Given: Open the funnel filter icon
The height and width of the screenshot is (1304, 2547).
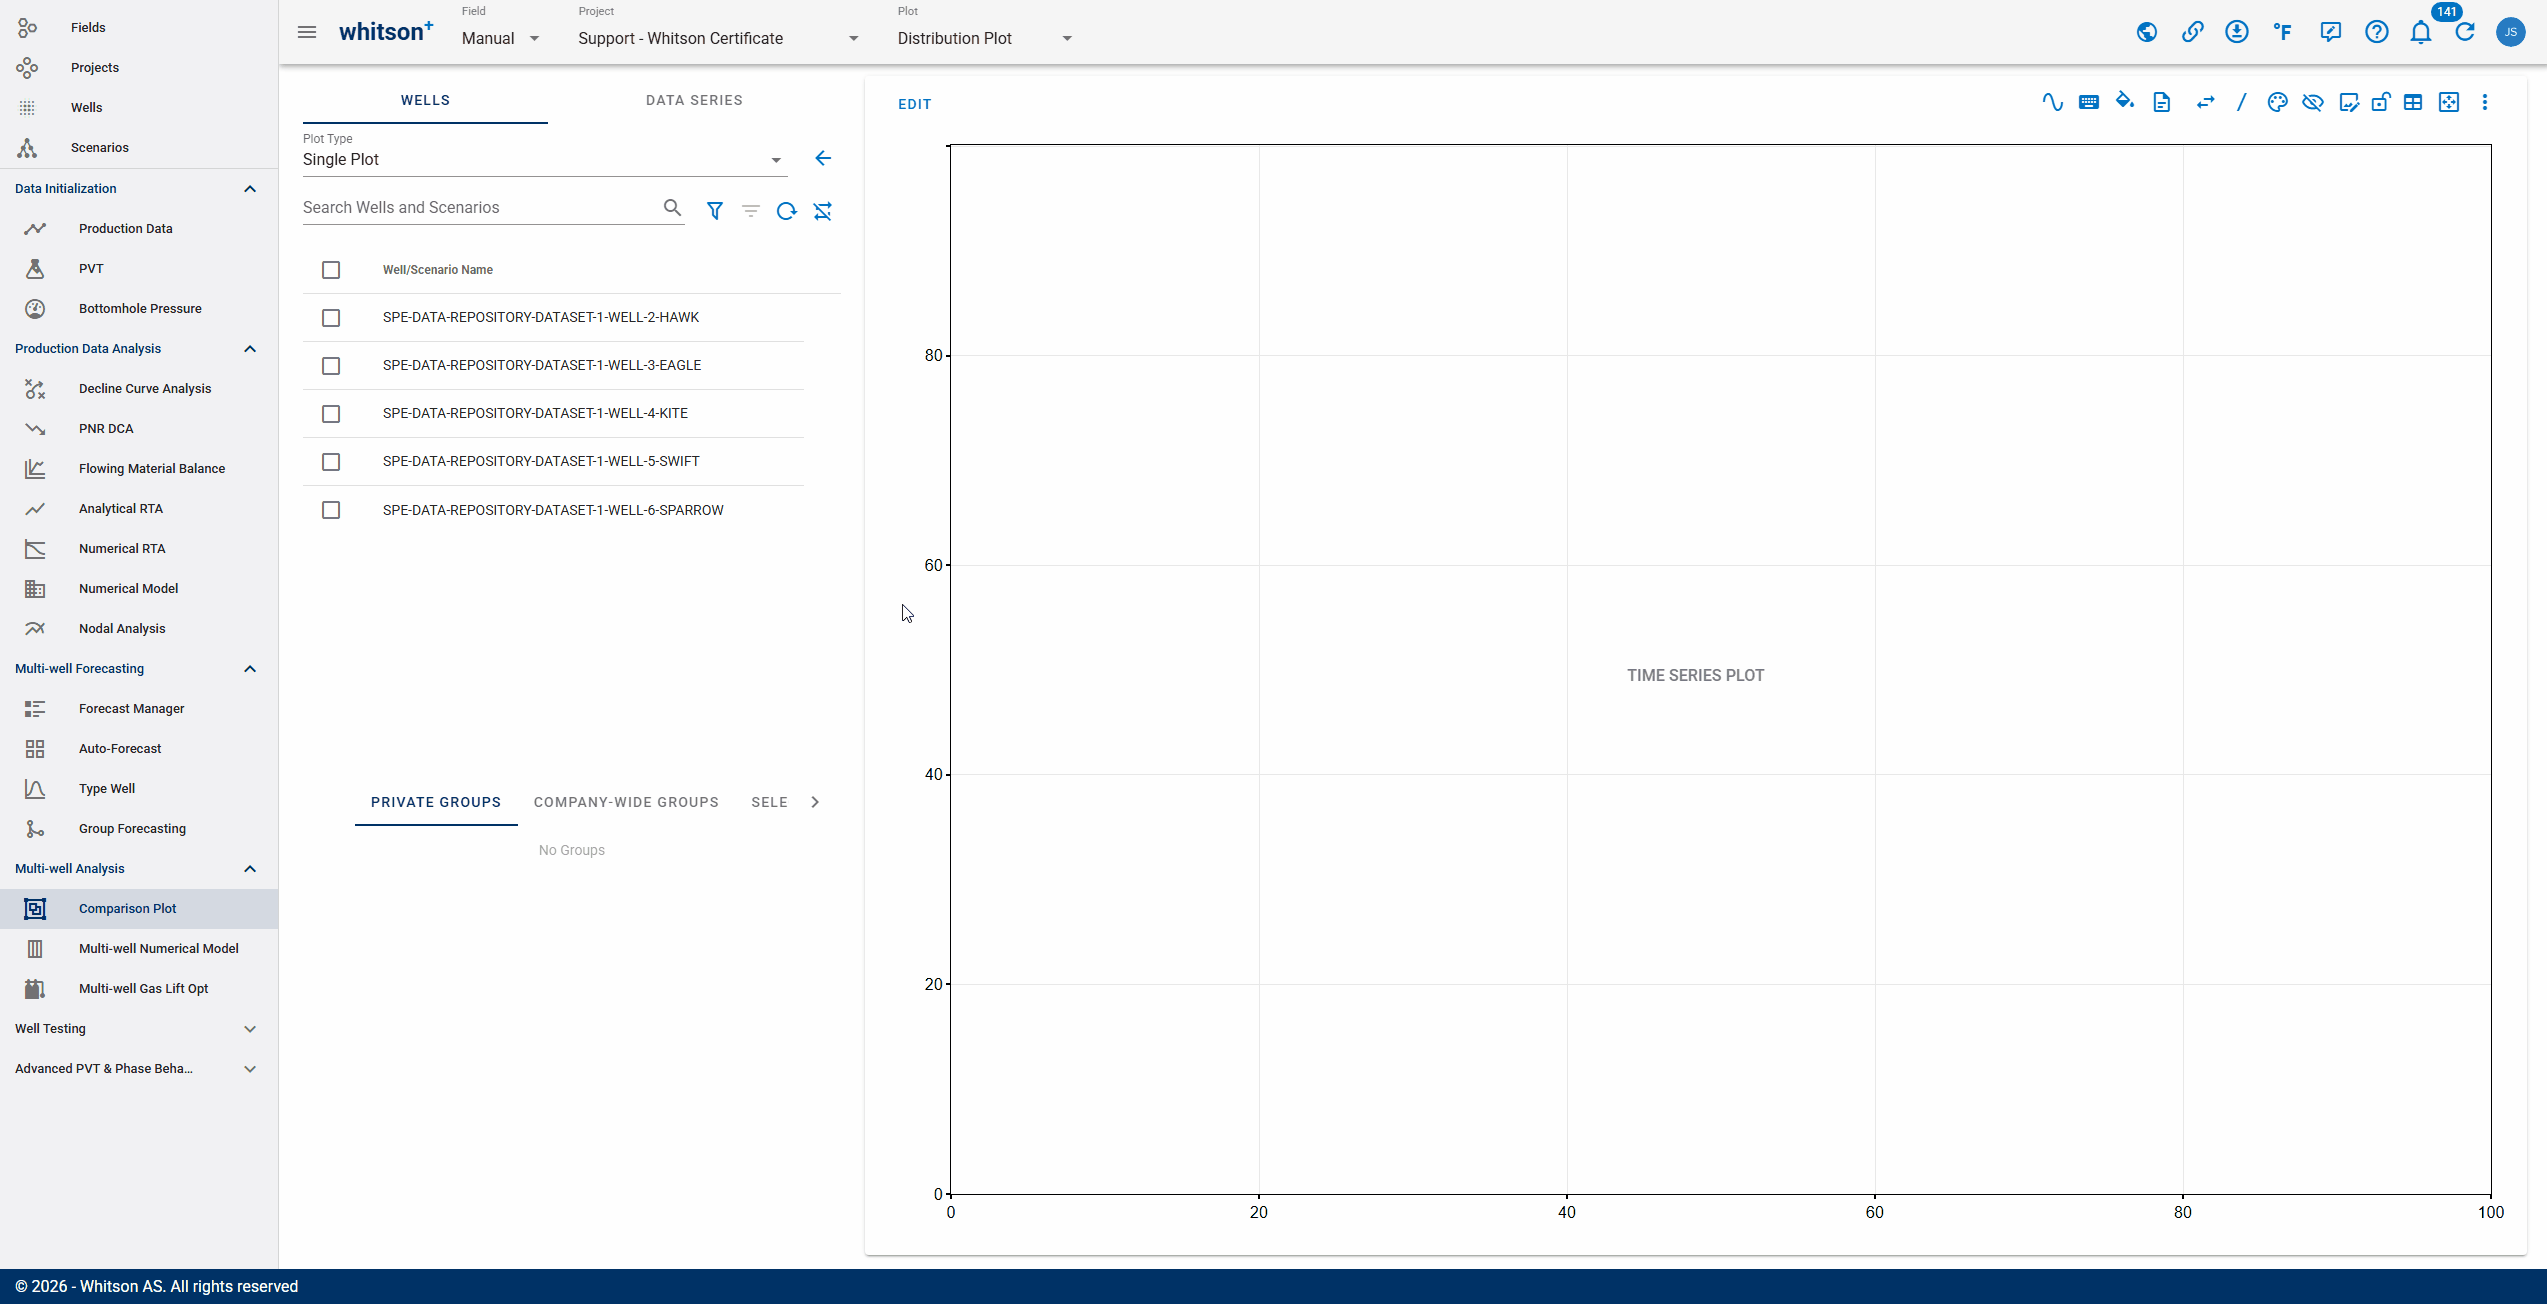Looking at the screenshot, I should click(715, 211).
